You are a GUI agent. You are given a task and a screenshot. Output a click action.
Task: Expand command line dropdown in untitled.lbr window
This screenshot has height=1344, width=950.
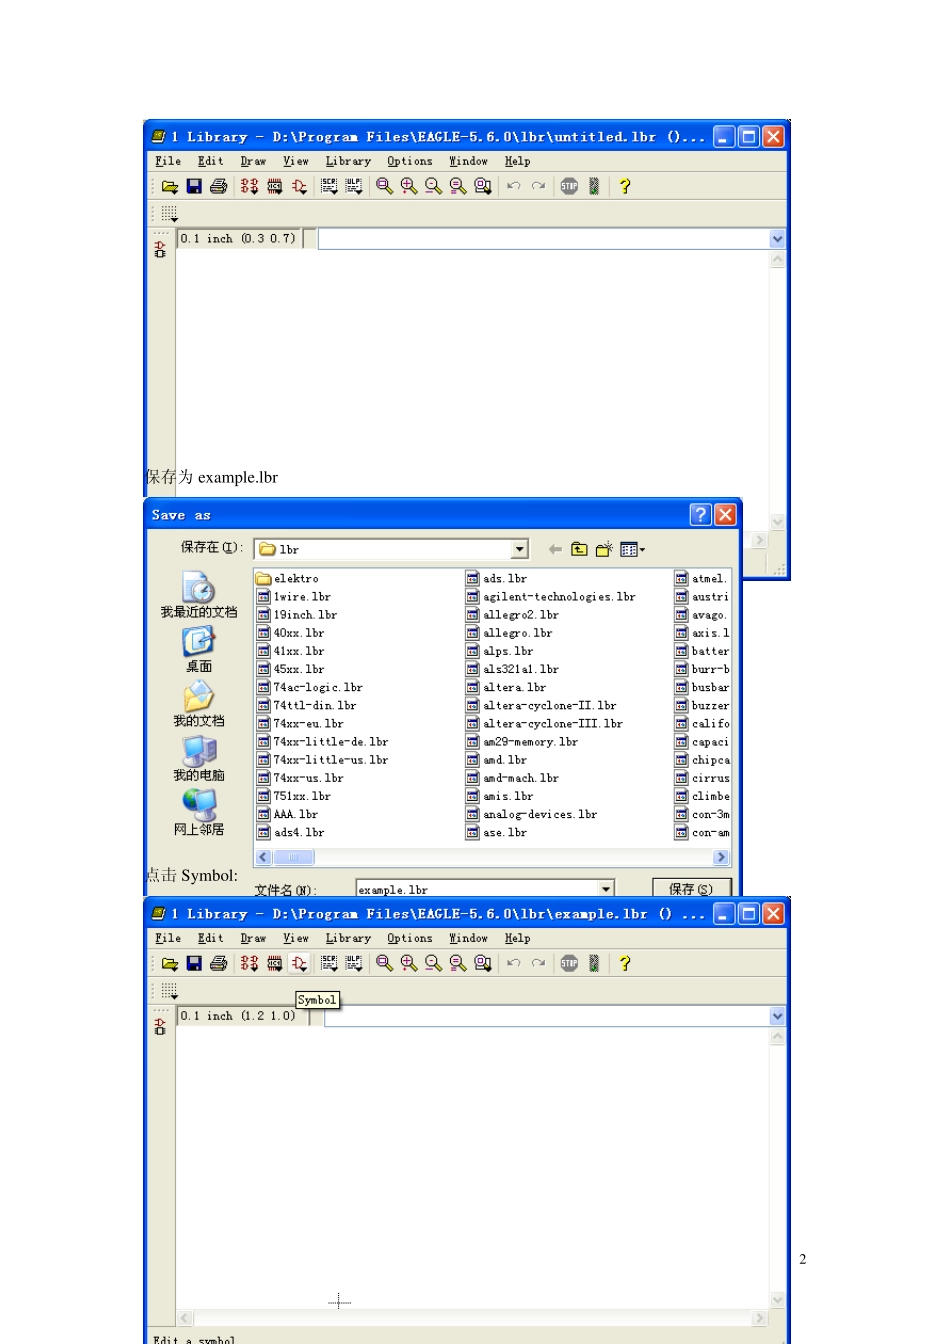(778, 239)
